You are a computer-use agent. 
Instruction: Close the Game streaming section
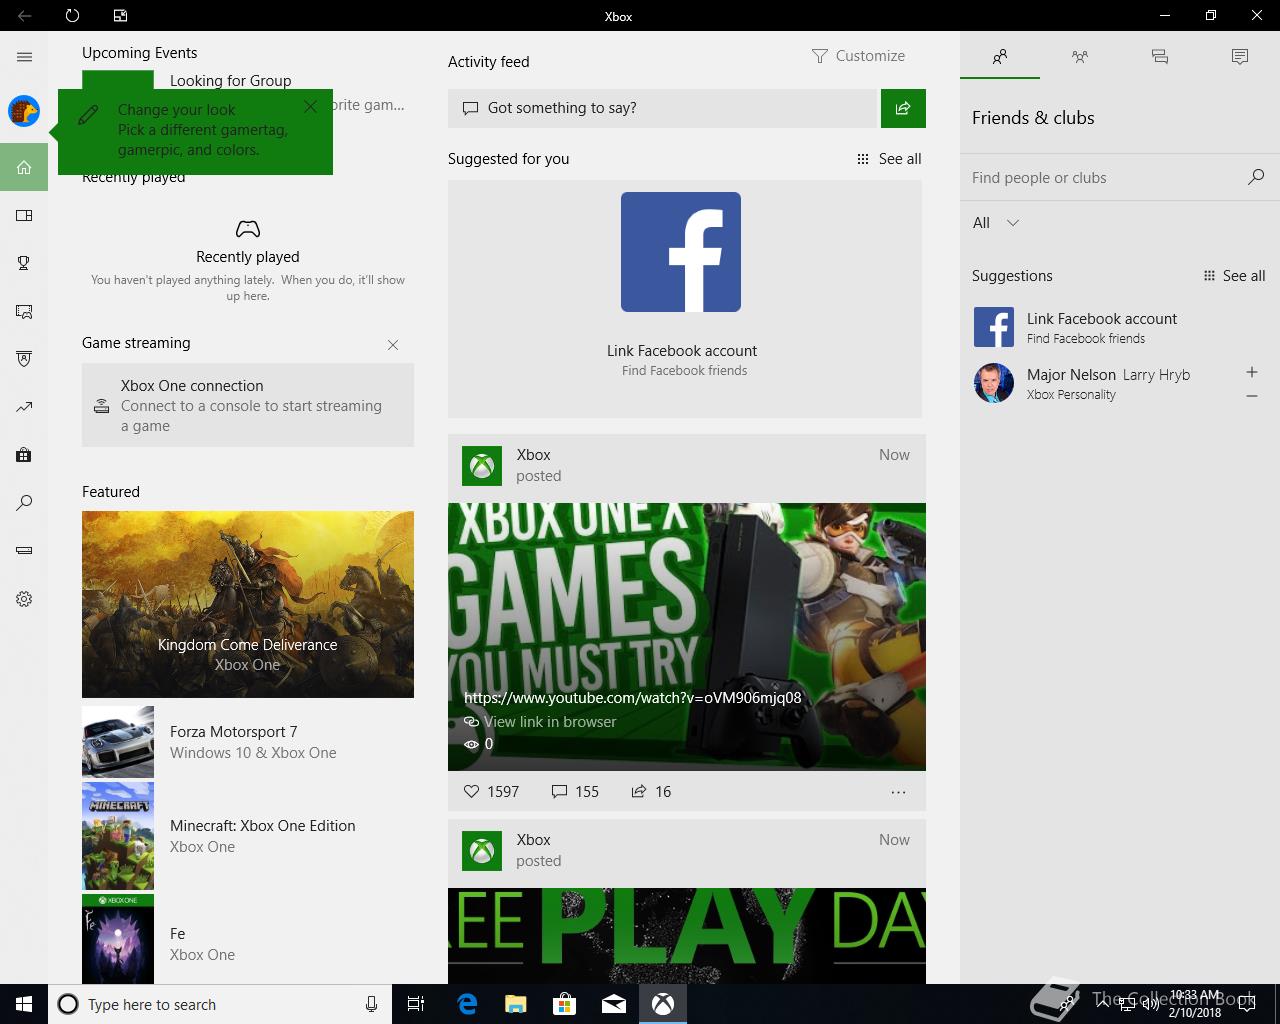click(393, 345)
